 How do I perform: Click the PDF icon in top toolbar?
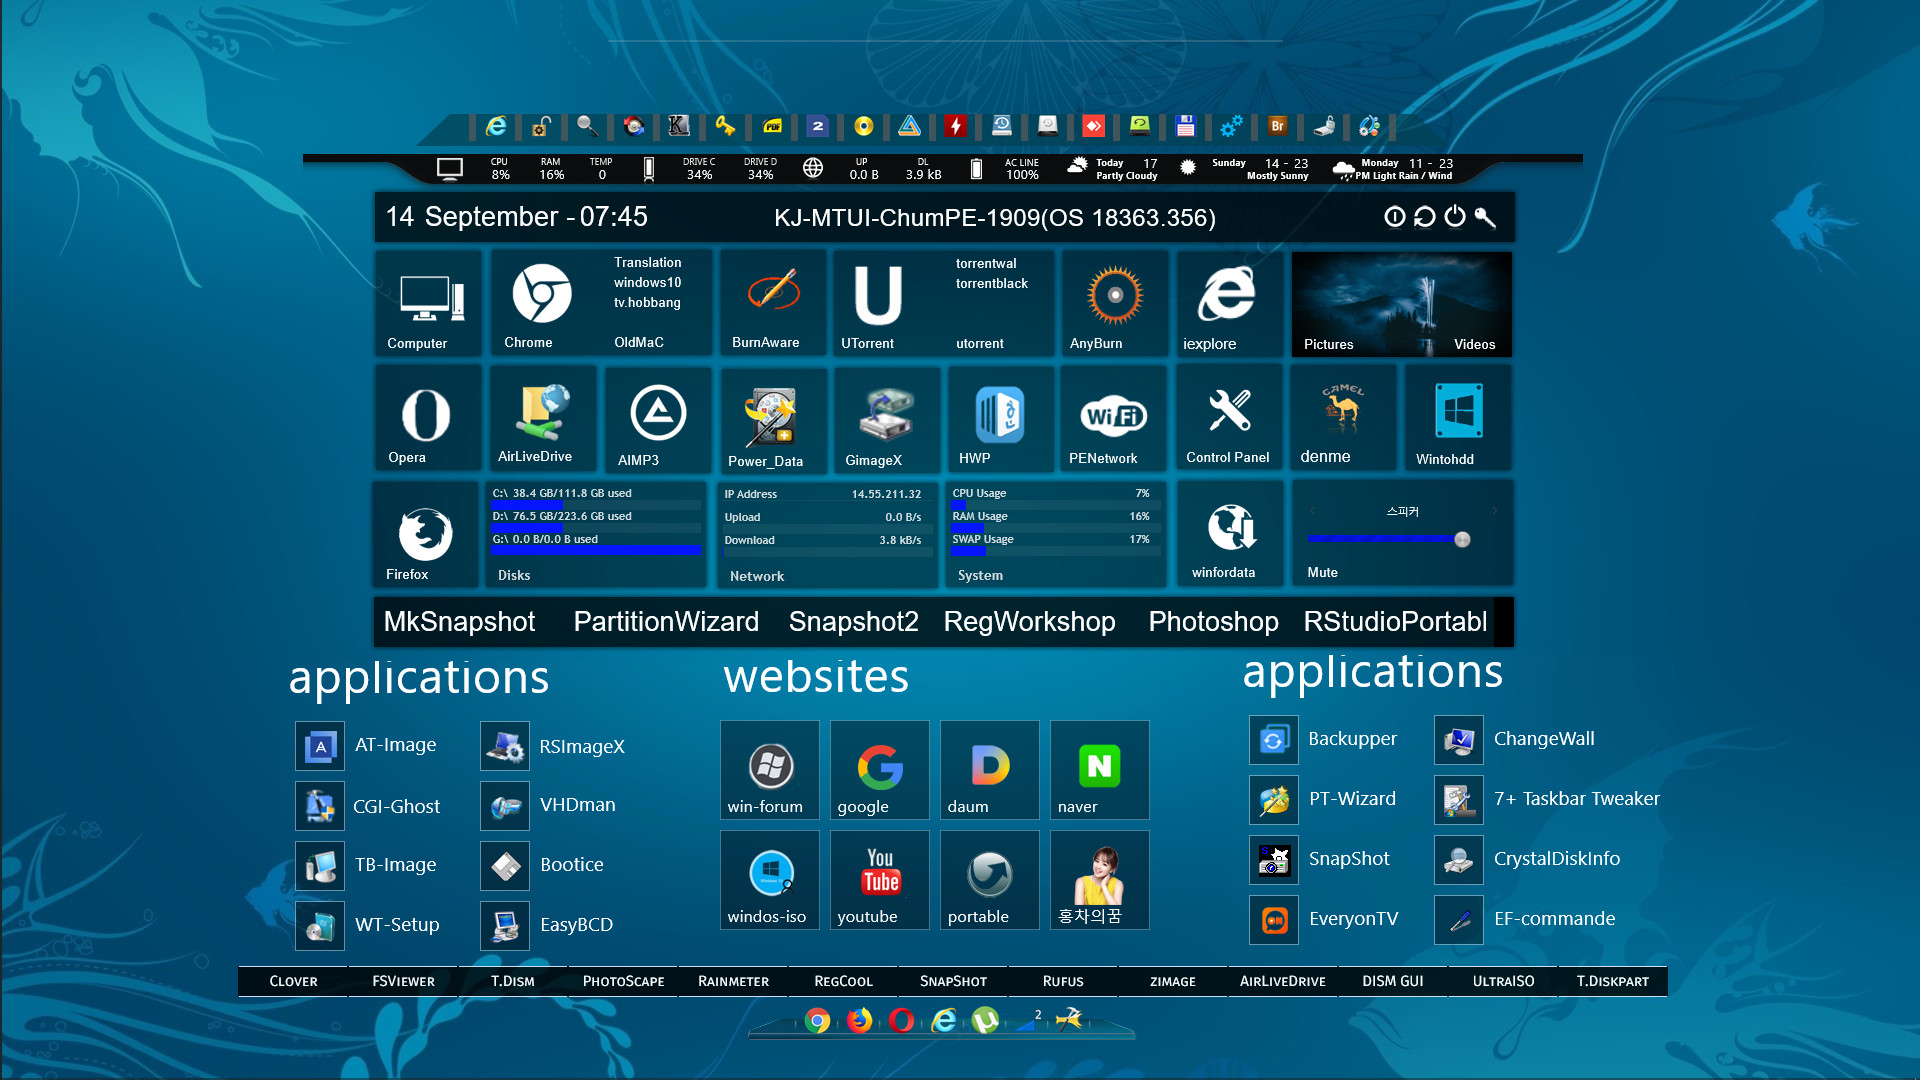click(x=772, y=126)
